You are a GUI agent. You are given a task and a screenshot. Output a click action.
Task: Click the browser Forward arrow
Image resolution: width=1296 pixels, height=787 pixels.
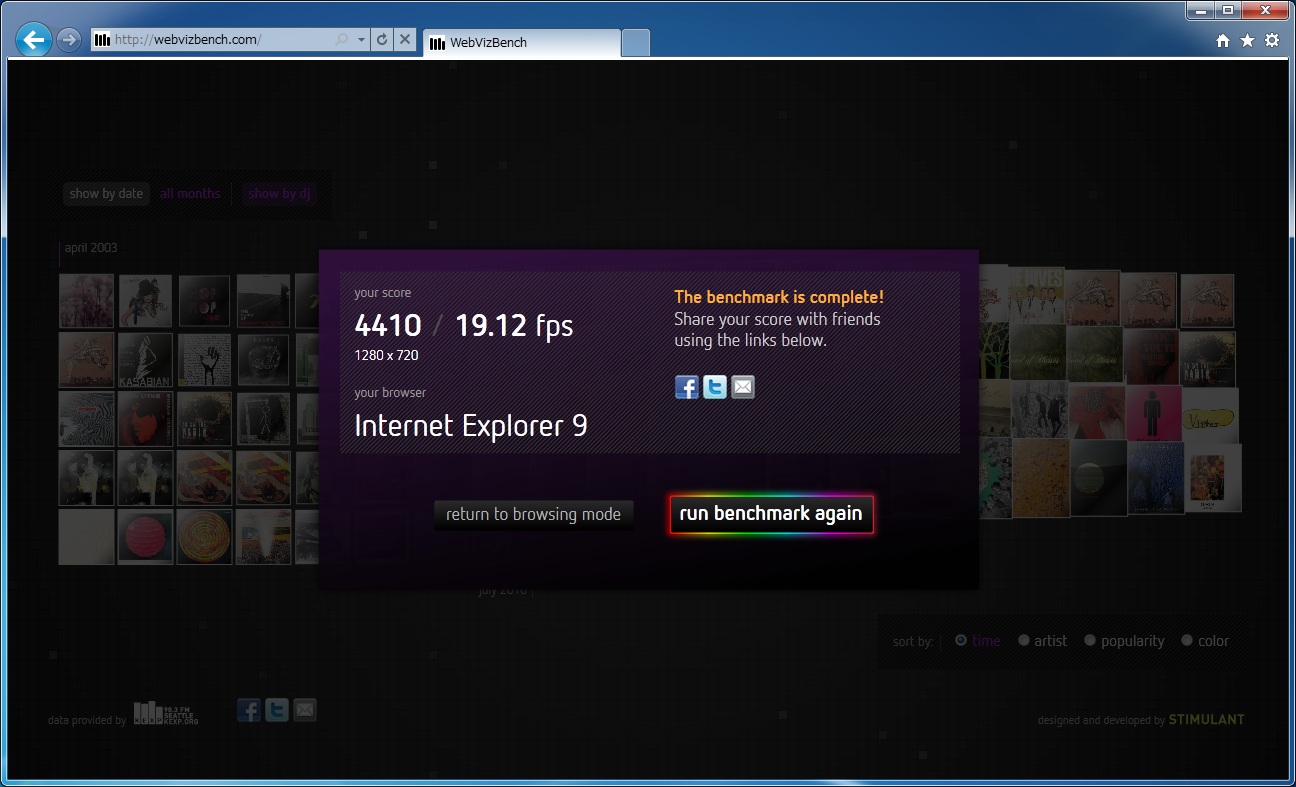[x=69, y=40]
